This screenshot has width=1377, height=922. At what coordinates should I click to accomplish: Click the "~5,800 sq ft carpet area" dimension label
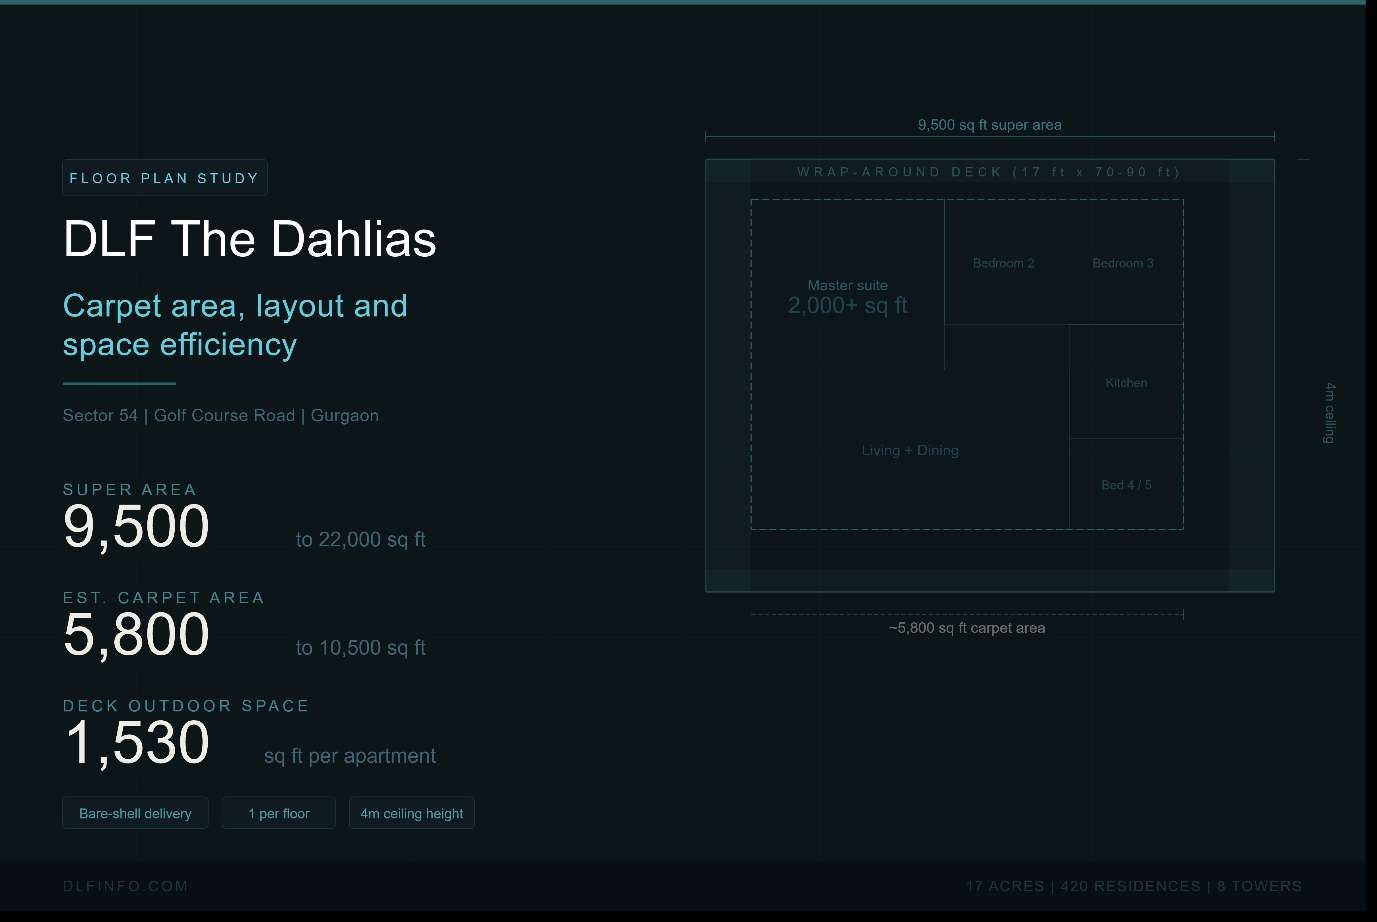click(x=967, y=628)
